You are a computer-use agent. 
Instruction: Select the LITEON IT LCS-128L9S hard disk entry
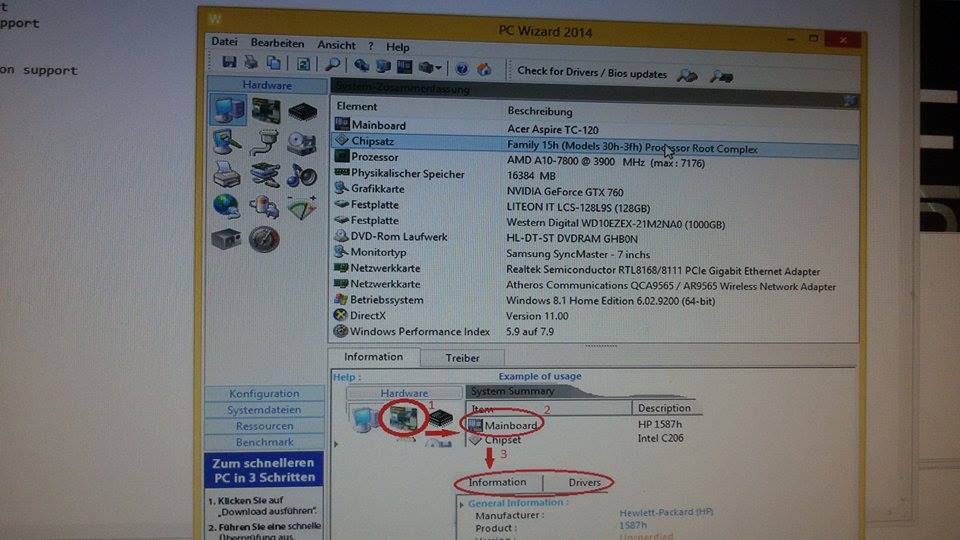click(594, 206)
